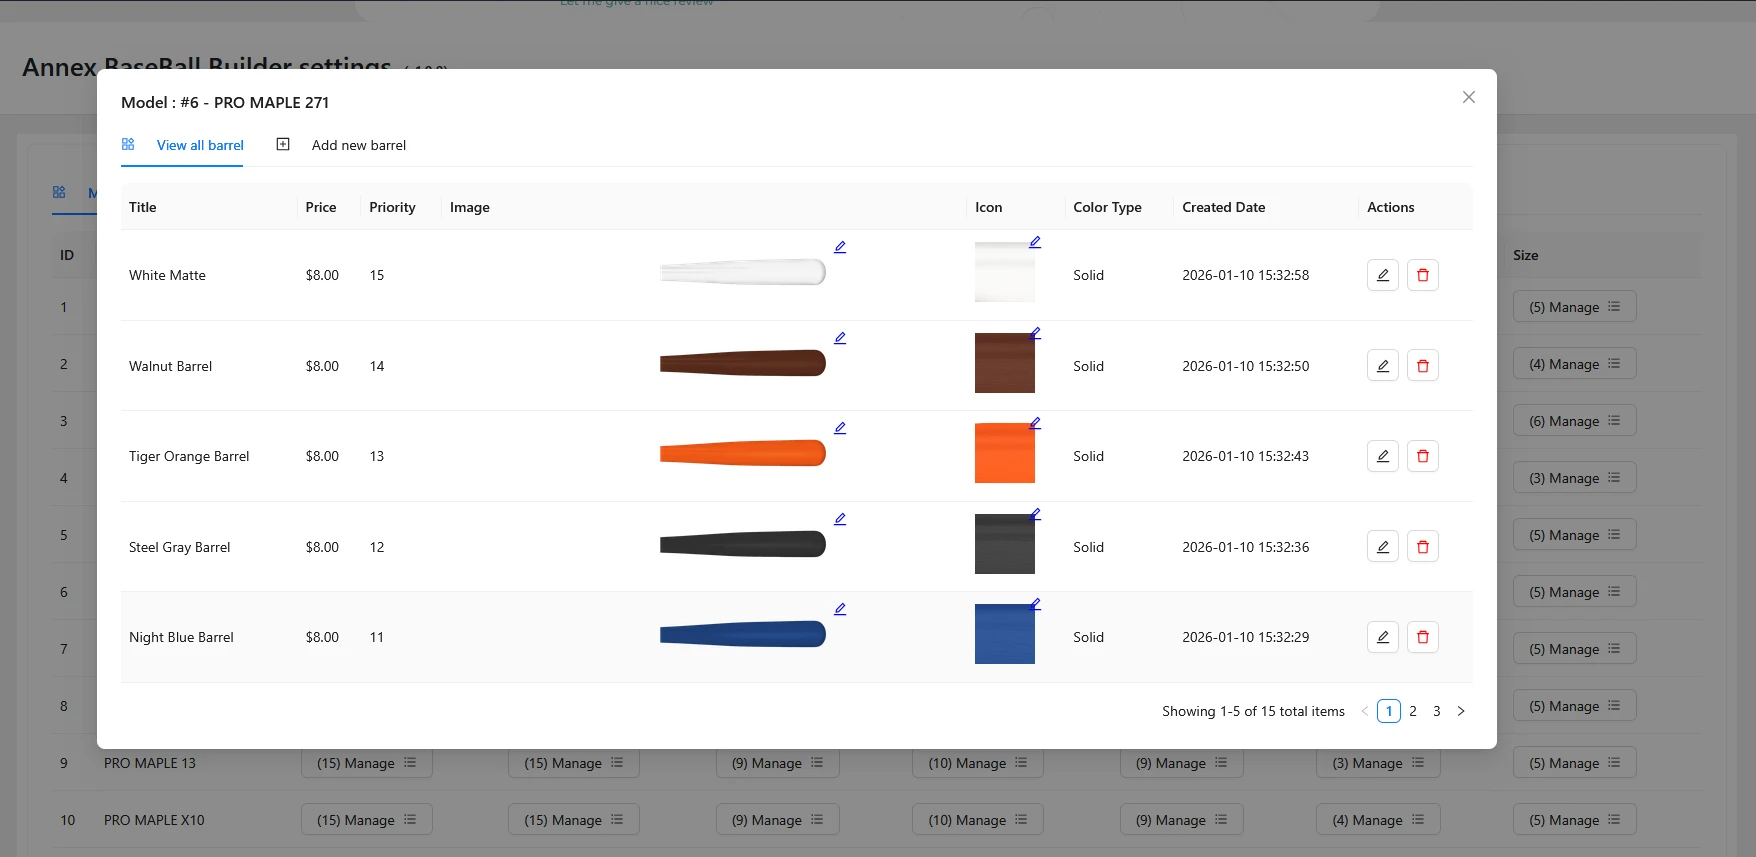Screen dimensions: 1756x857
Task: Edit the Night Blue Barrel row
Action: click(x=1382, y=637)
